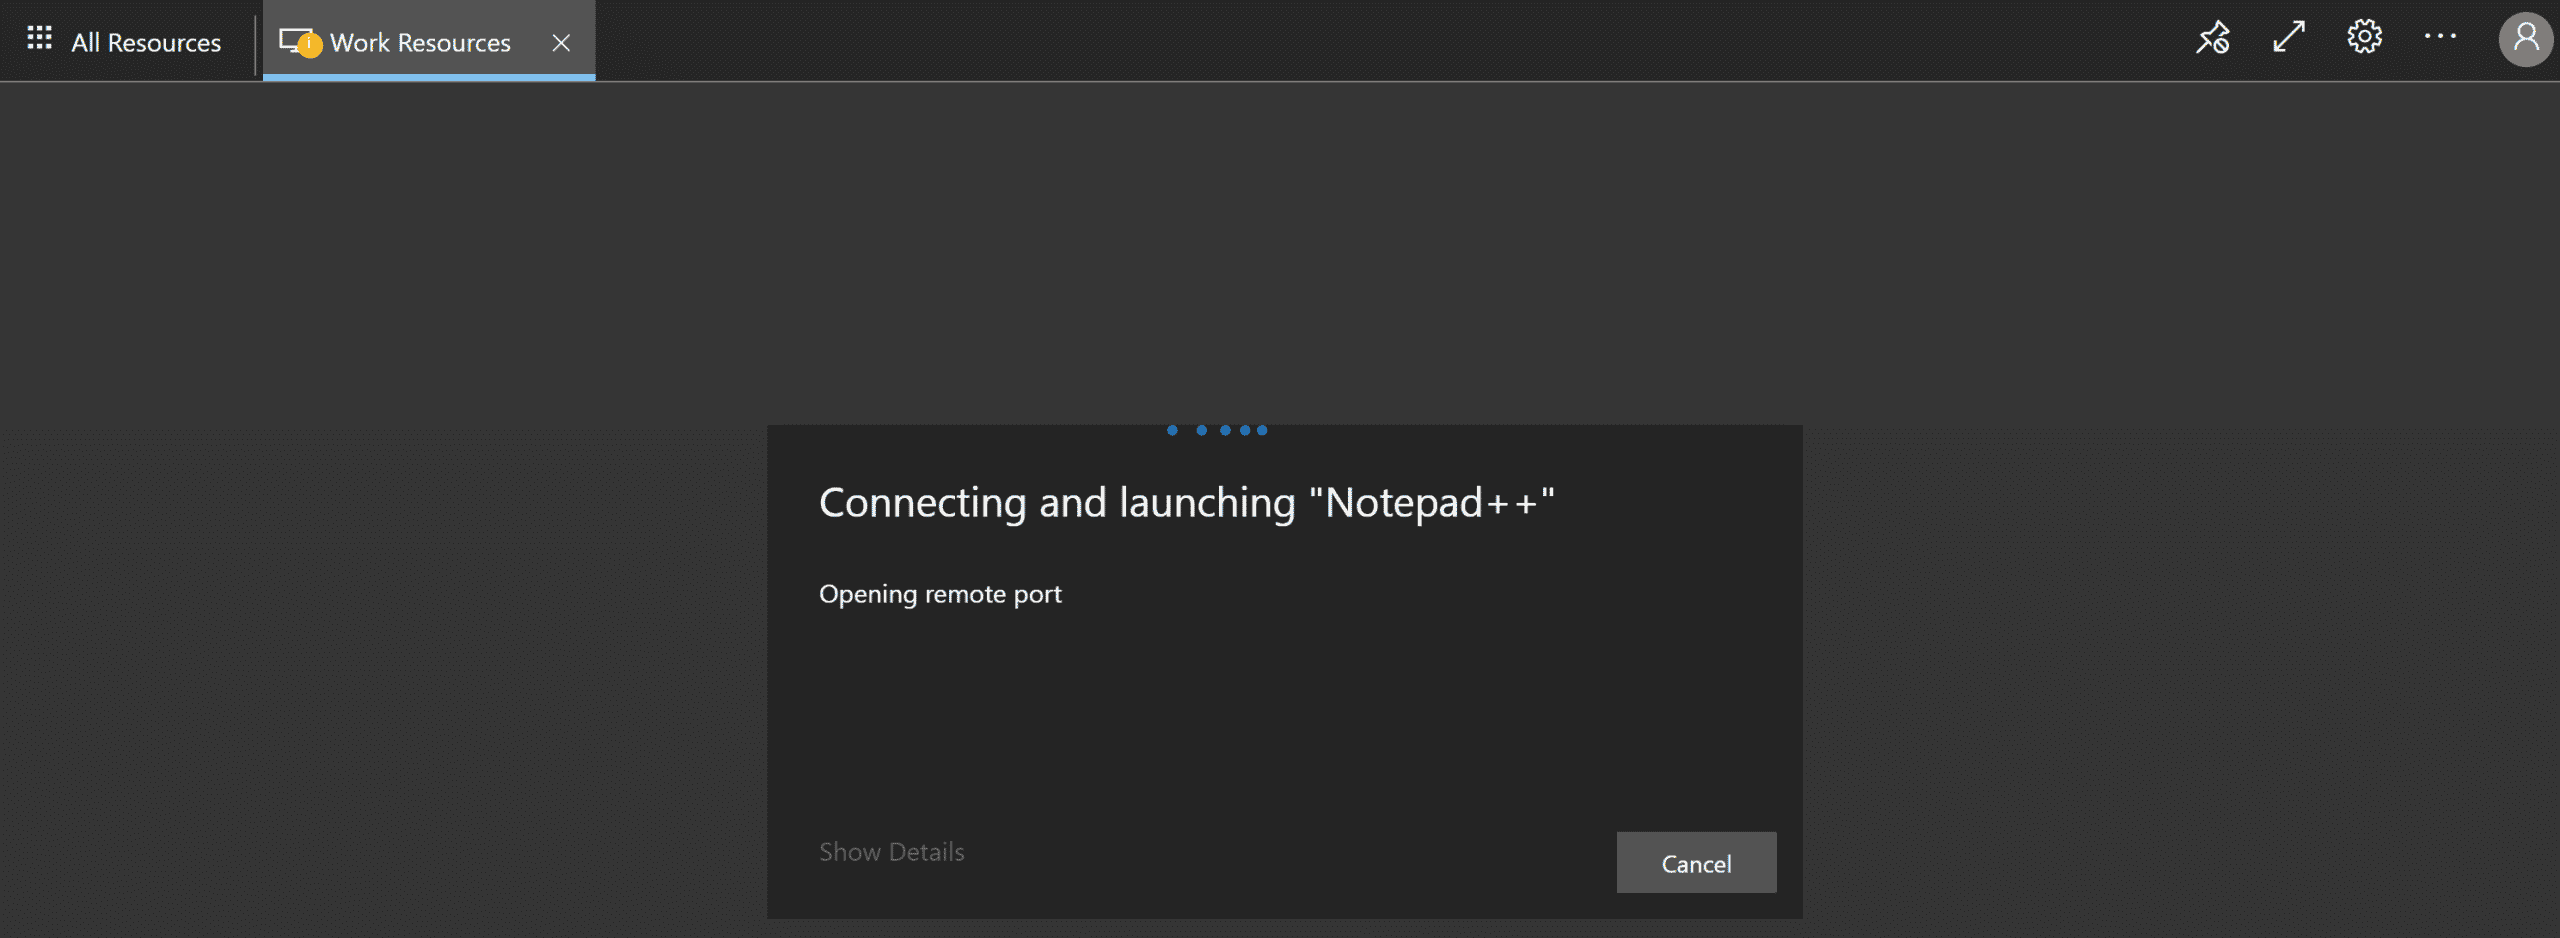
Task: Click the dark background left of dialog
Action: point(380,600)
